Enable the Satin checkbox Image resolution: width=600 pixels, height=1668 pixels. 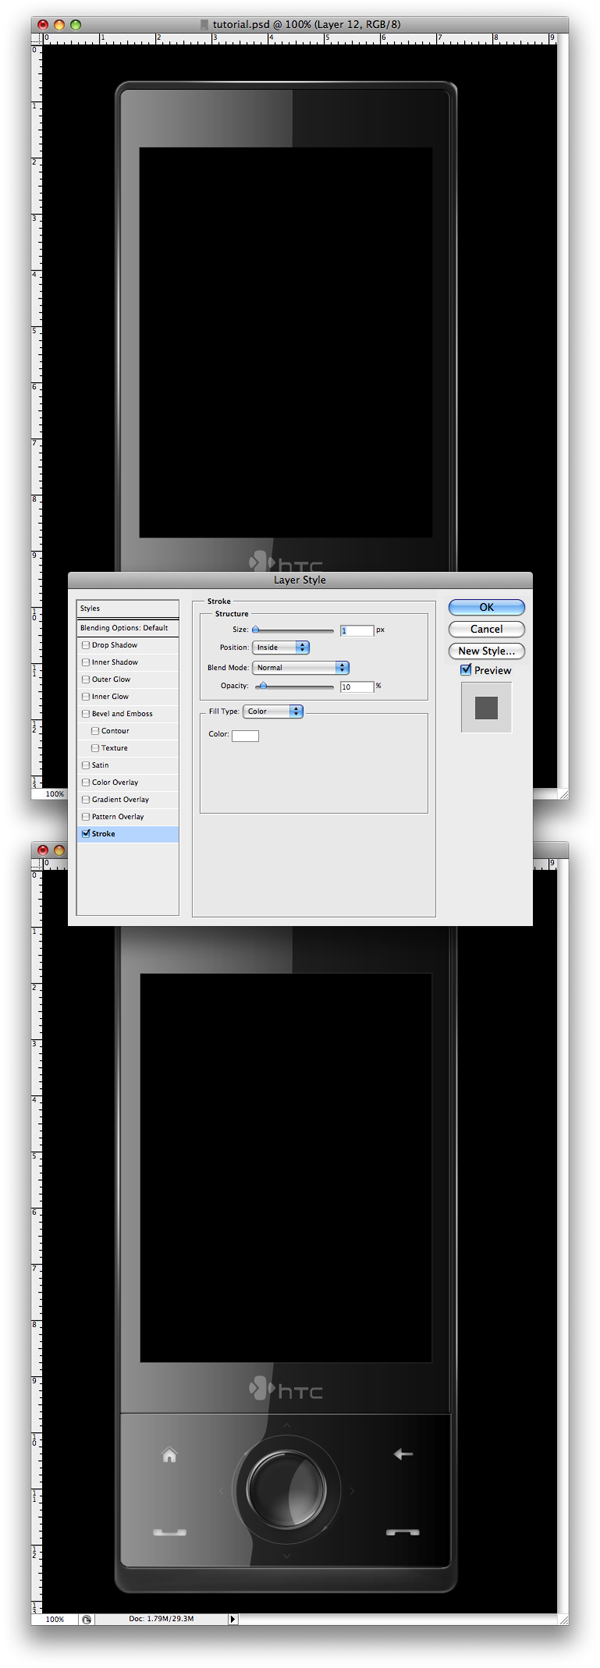(86, 765)
